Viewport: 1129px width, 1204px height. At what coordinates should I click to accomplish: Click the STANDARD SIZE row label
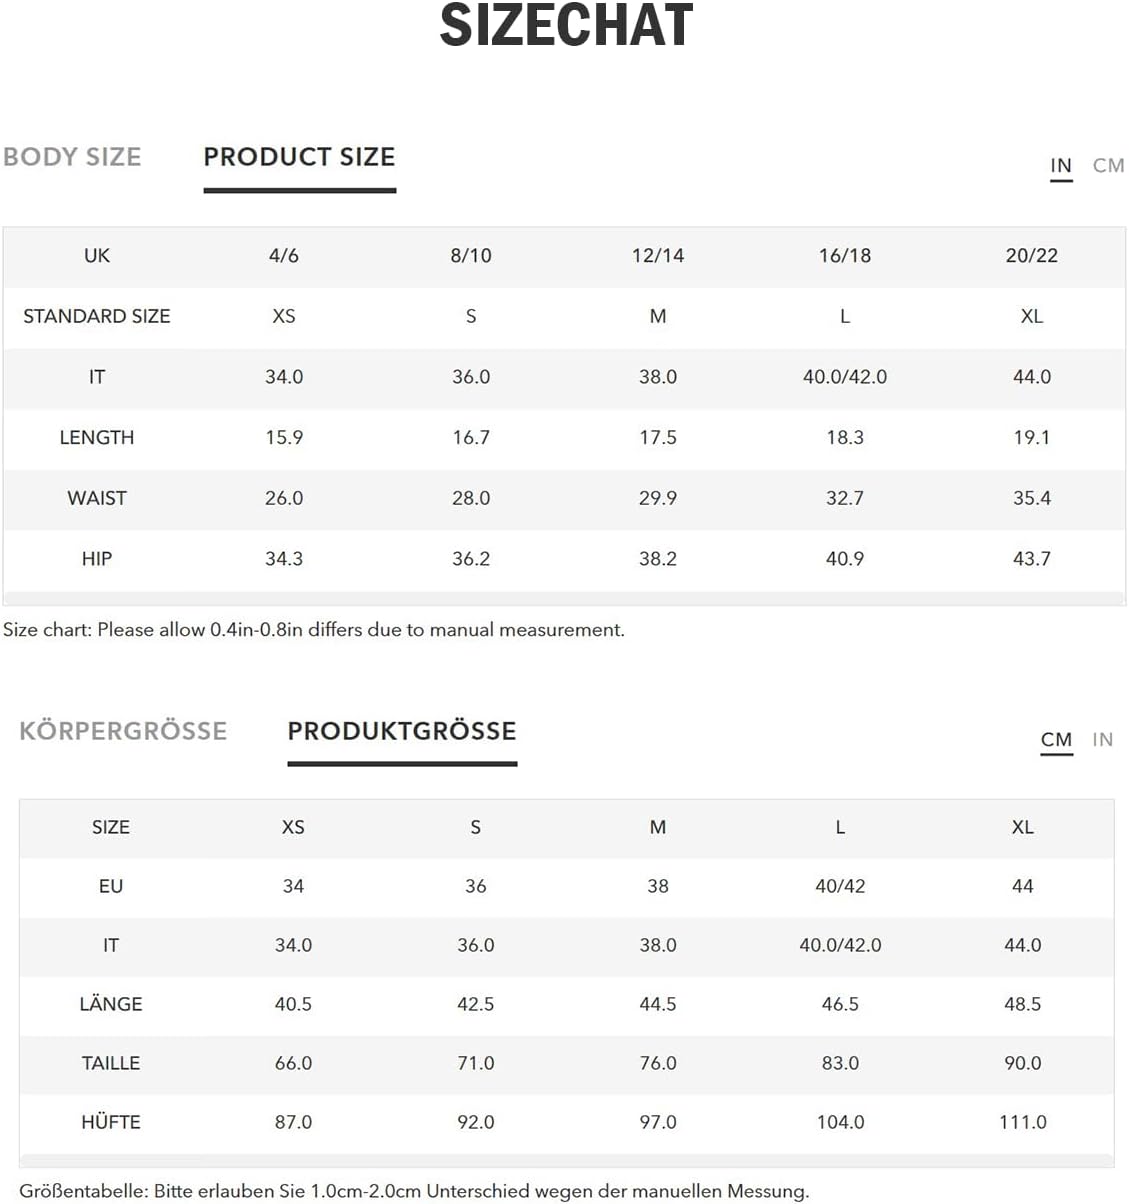97,317
